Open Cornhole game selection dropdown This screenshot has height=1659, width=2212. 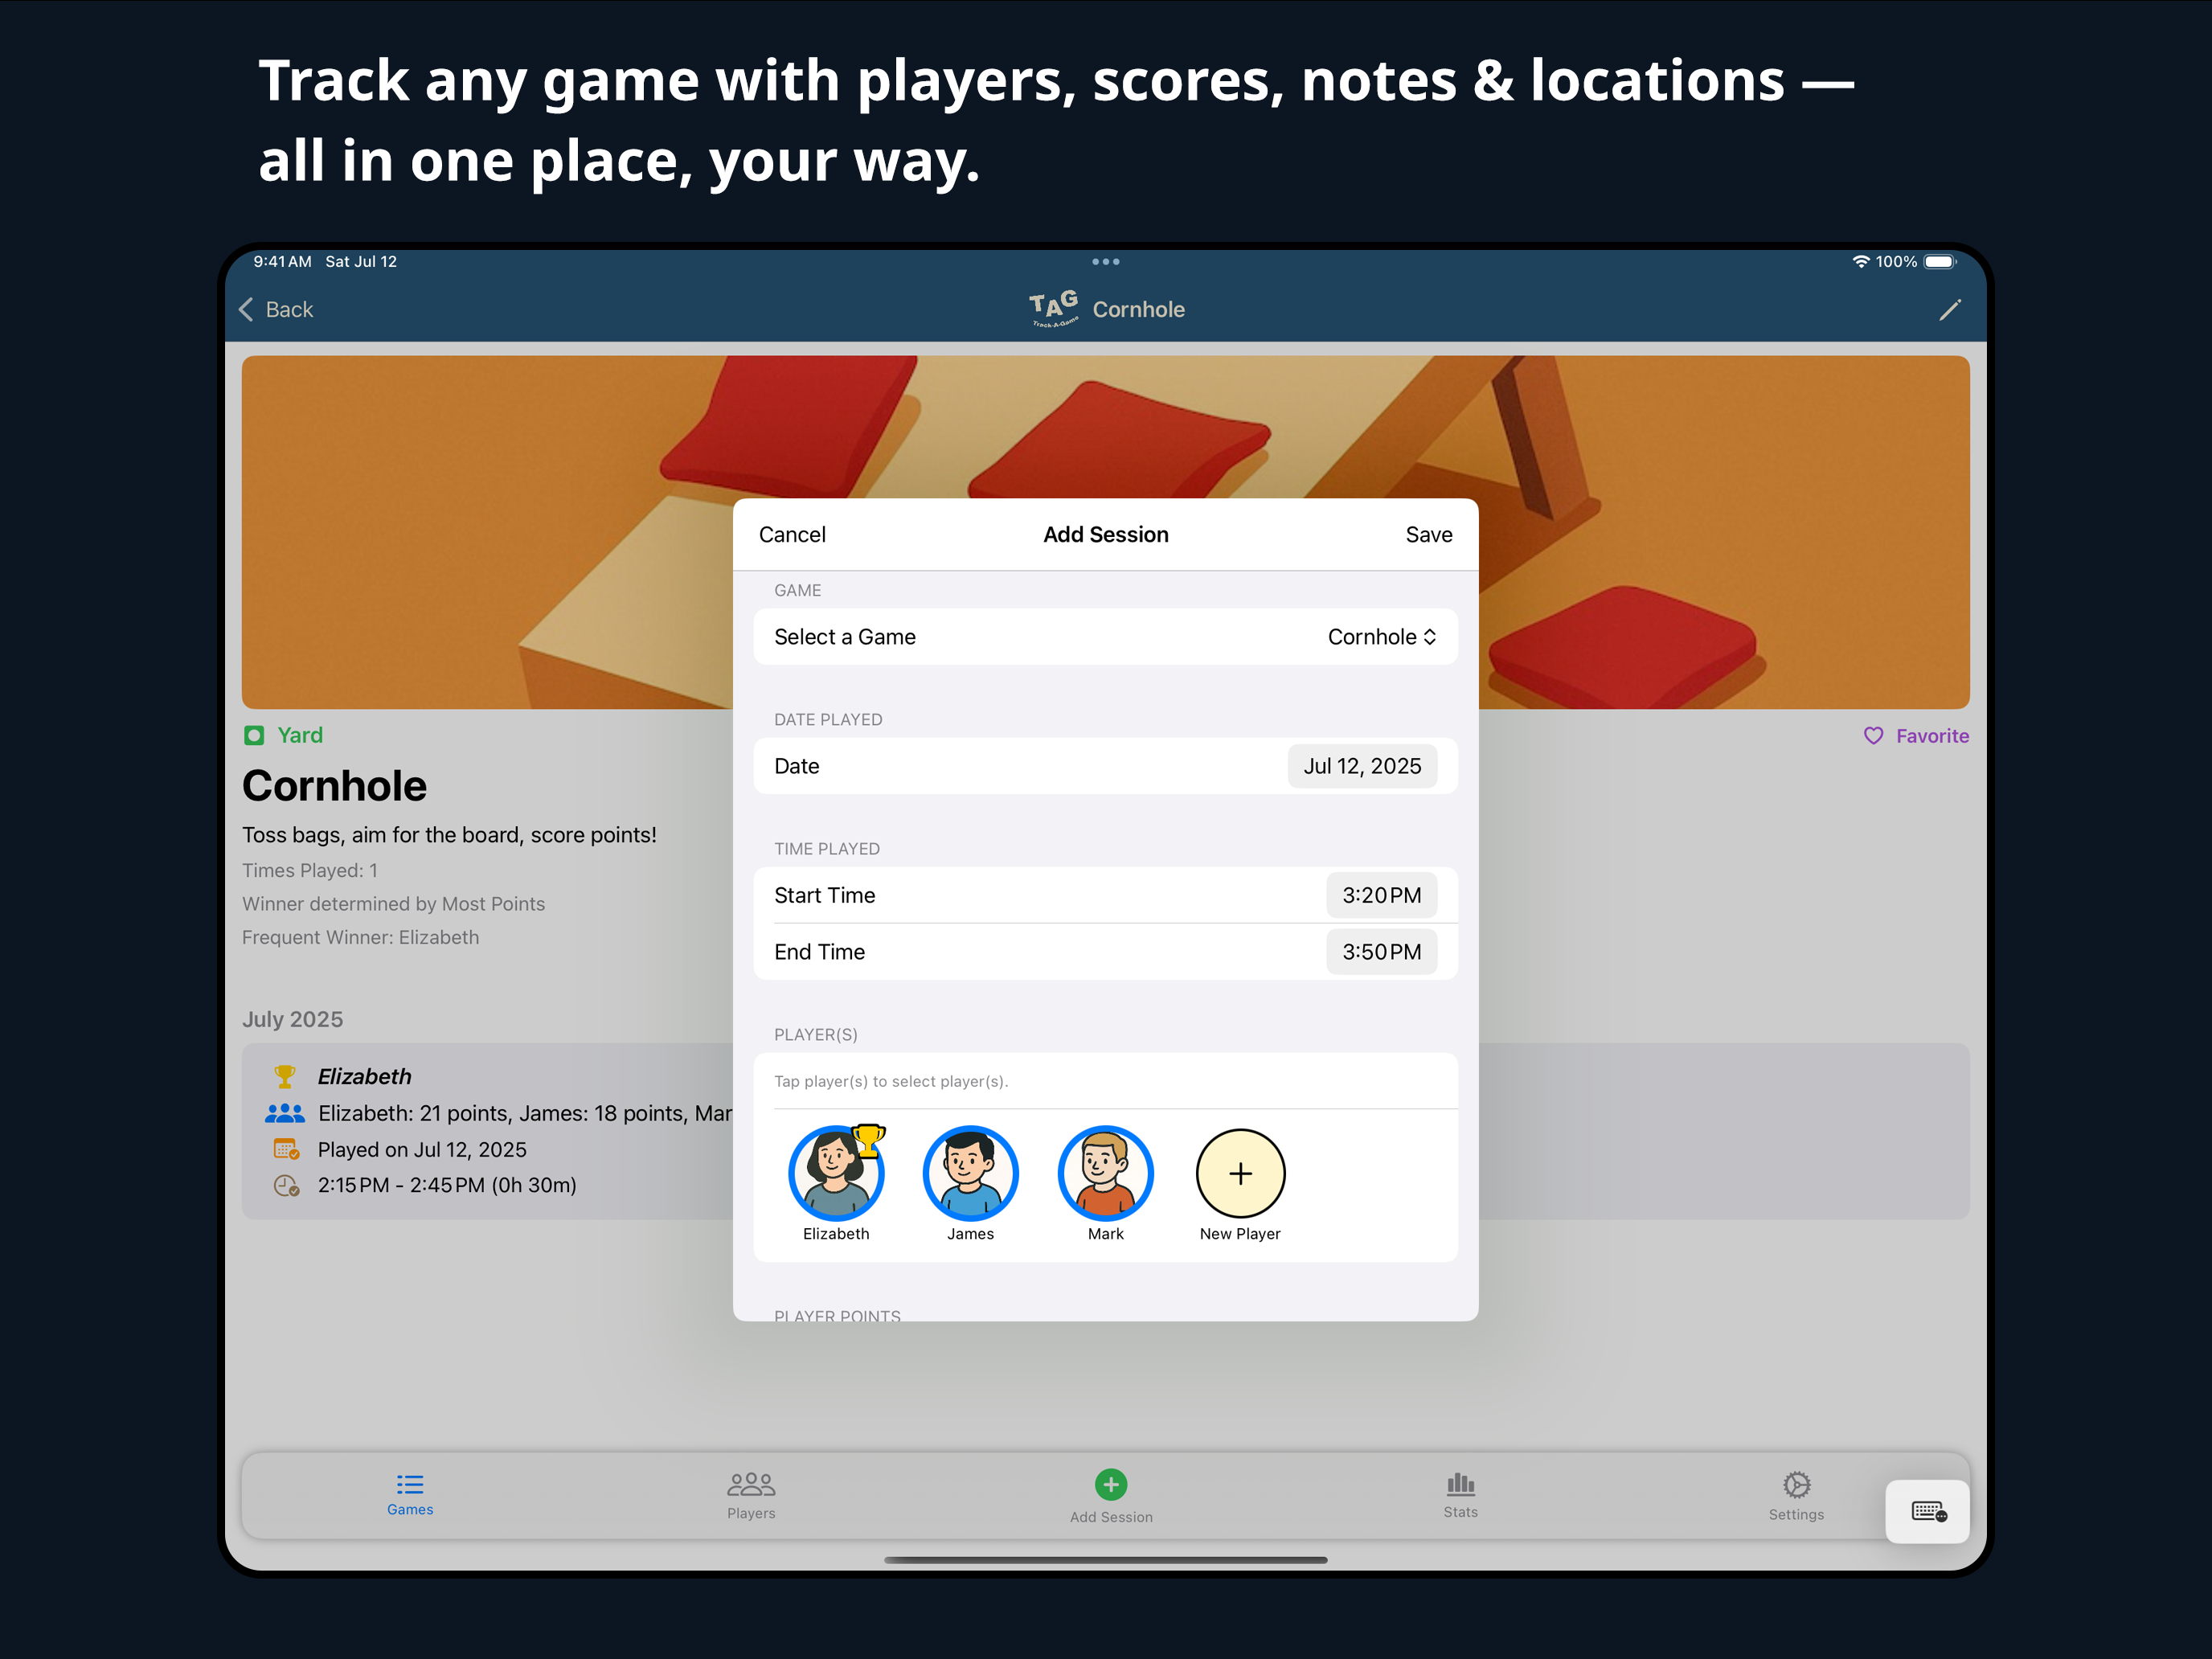1381,637
